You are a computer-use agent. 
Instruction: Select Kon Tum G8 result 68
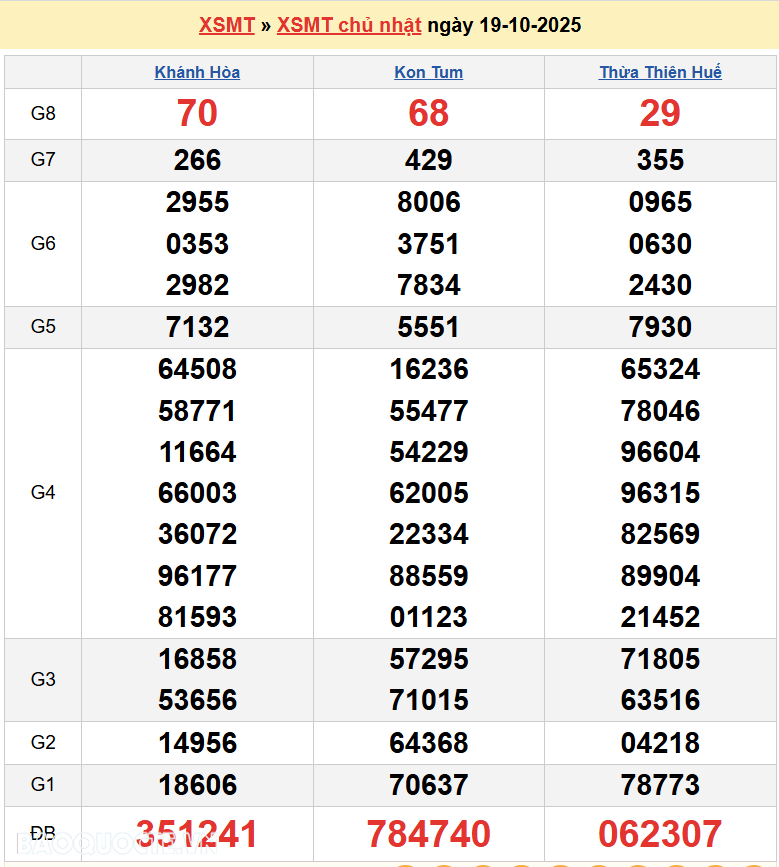[428, 113]
